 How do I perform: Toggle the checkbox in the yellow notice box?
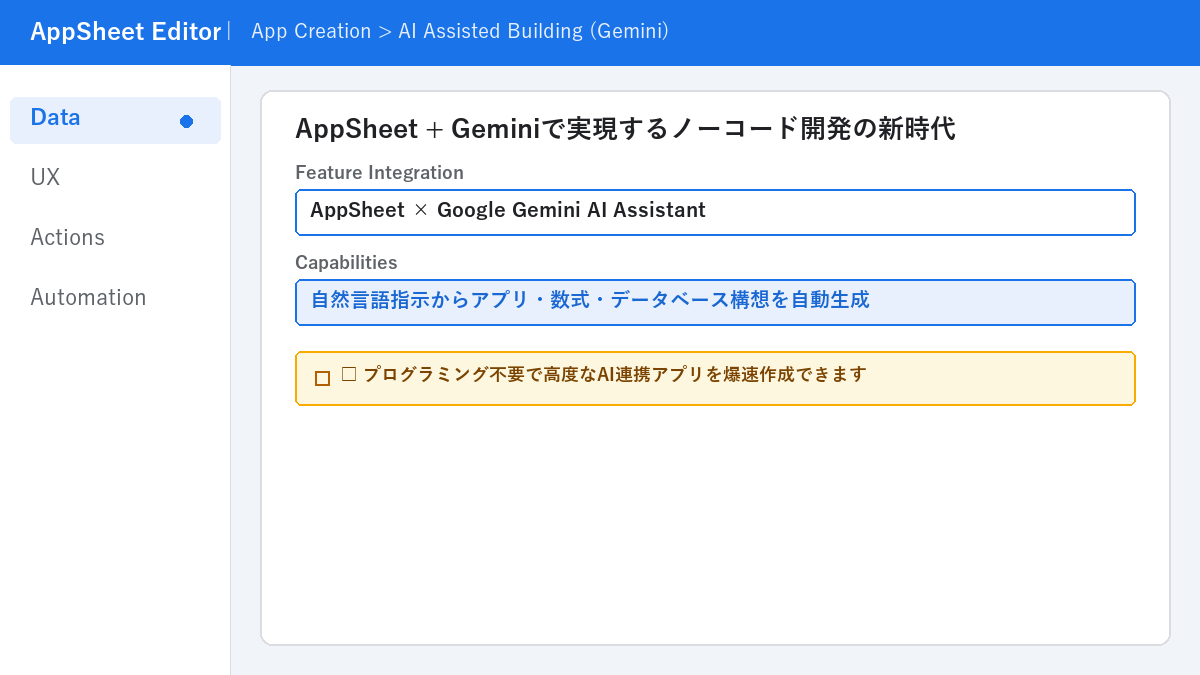pos(322,378)
